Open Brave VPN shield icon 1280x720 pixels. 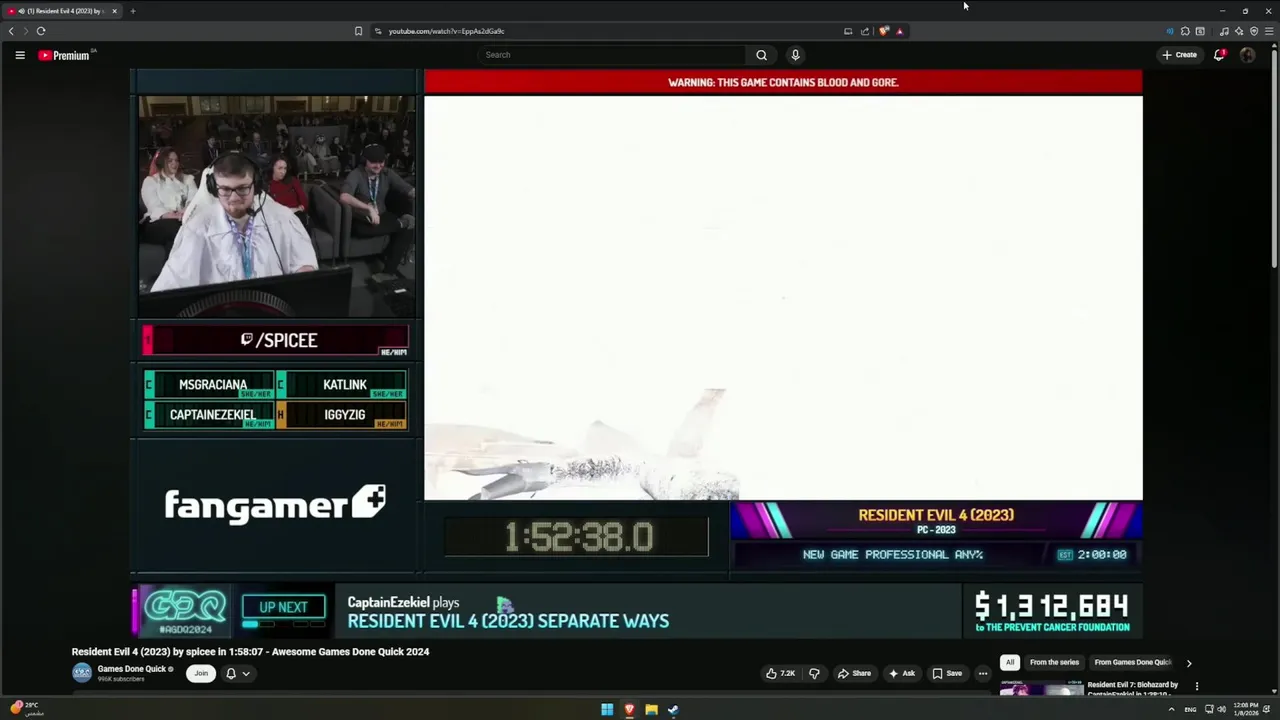point(1254,31)
